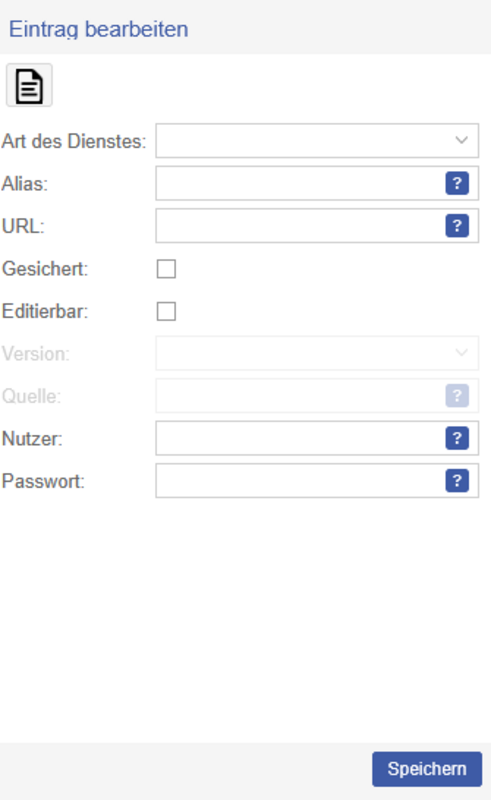Expand the Art des Dienstes dropdown arrow
Viewport: 491px width, 800px height.
(461, 140)
